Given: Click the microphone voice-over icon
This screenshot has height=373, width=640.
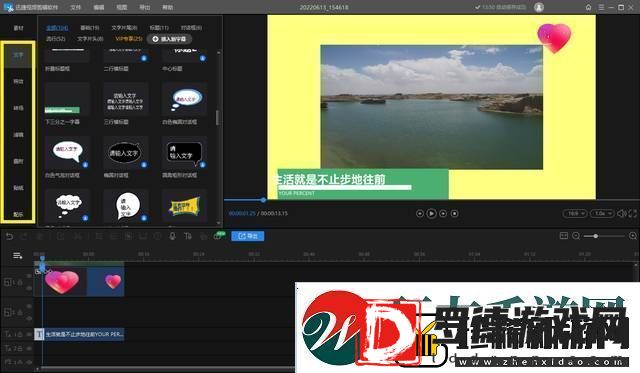Looking at the screenshot, I should [172, 236].
